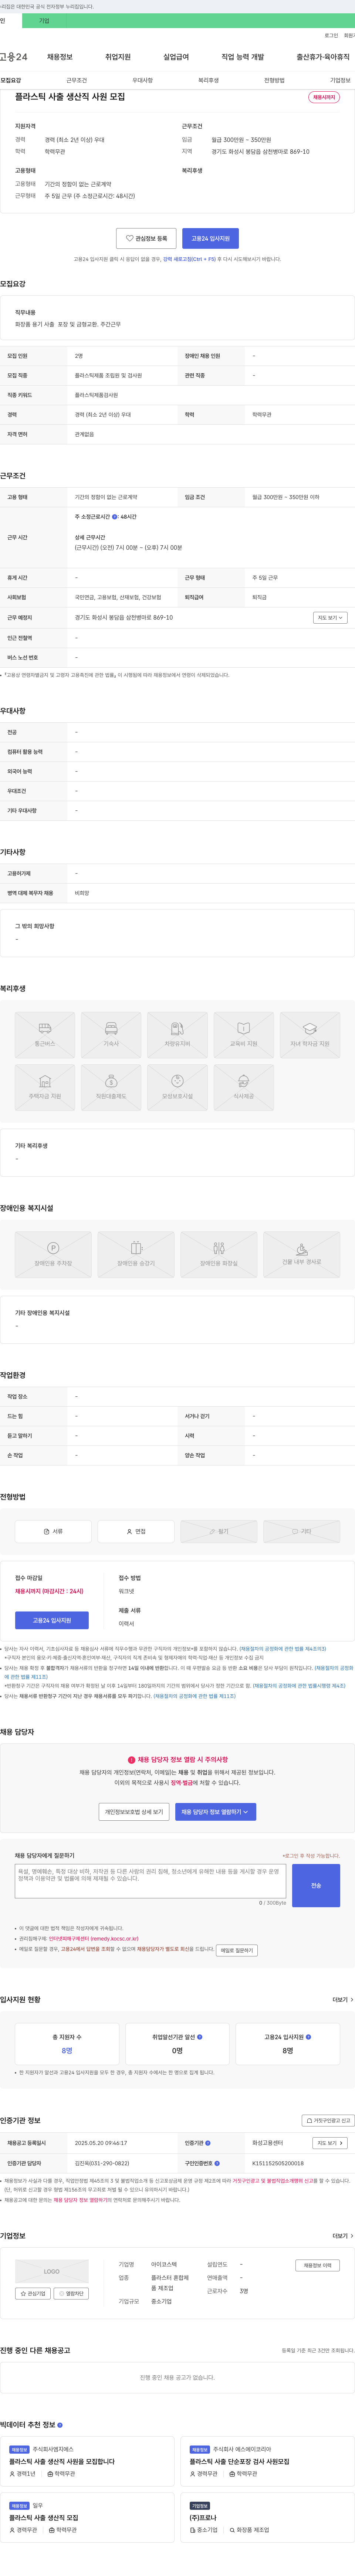Click 로그인 link at top
Screen dimensions: 355x2576
[331, 35]
